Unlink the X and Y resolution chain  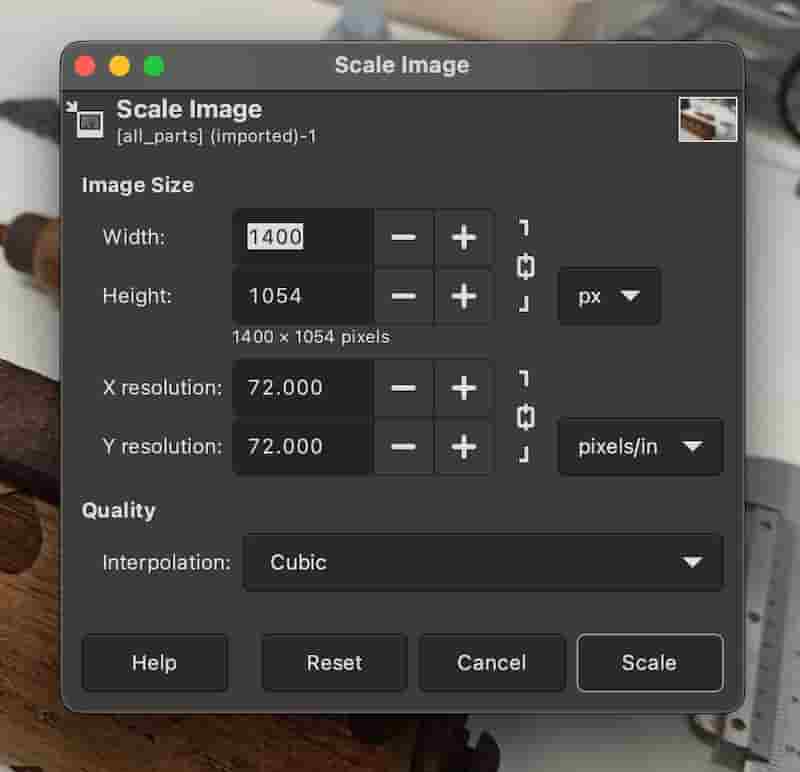(522, 417)
